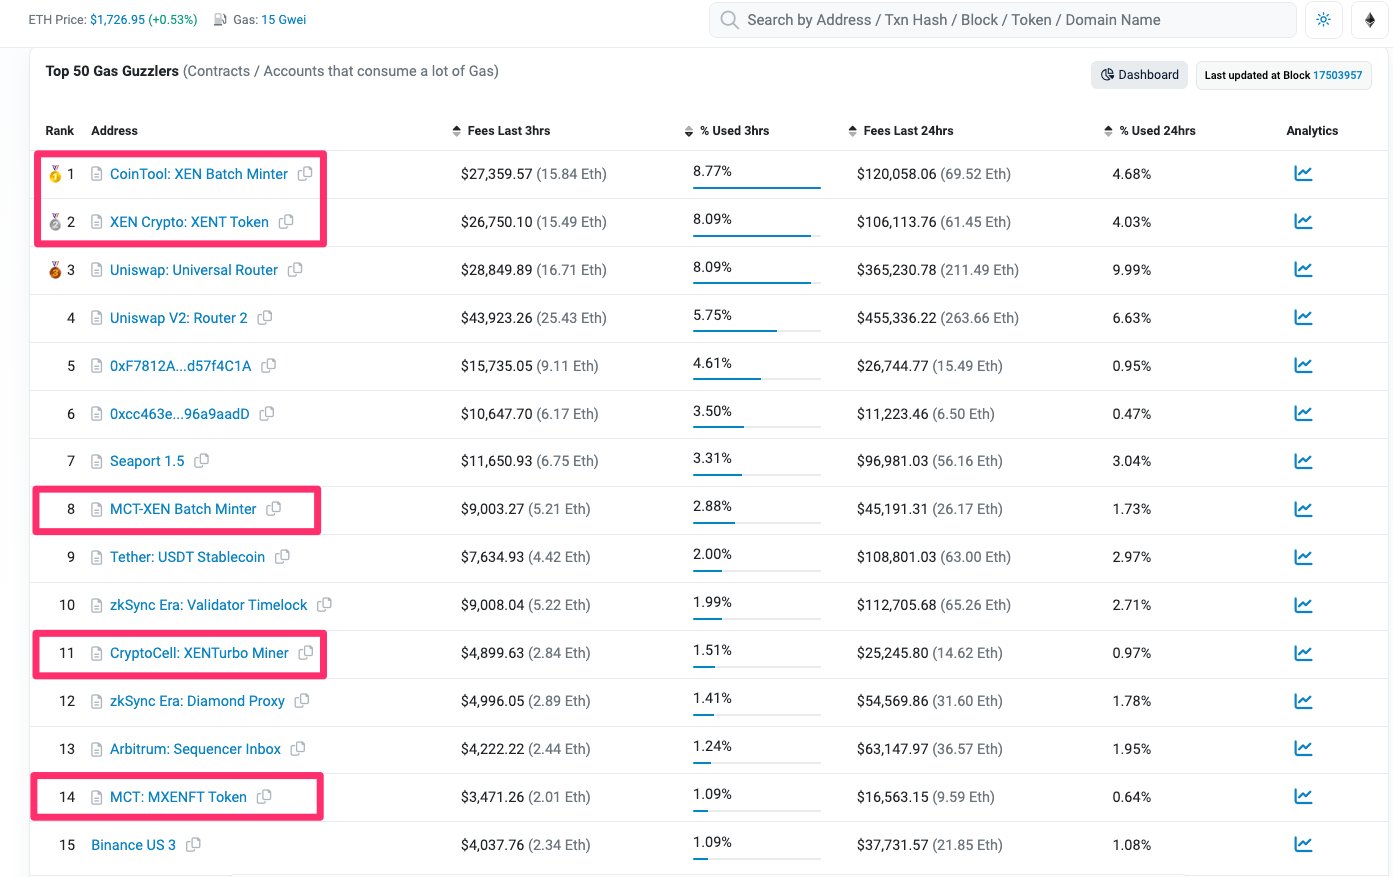Copy address of Uniswap: Universal Router
The height and width of the screenshot is (877, 1393).
tap(295, 269)
